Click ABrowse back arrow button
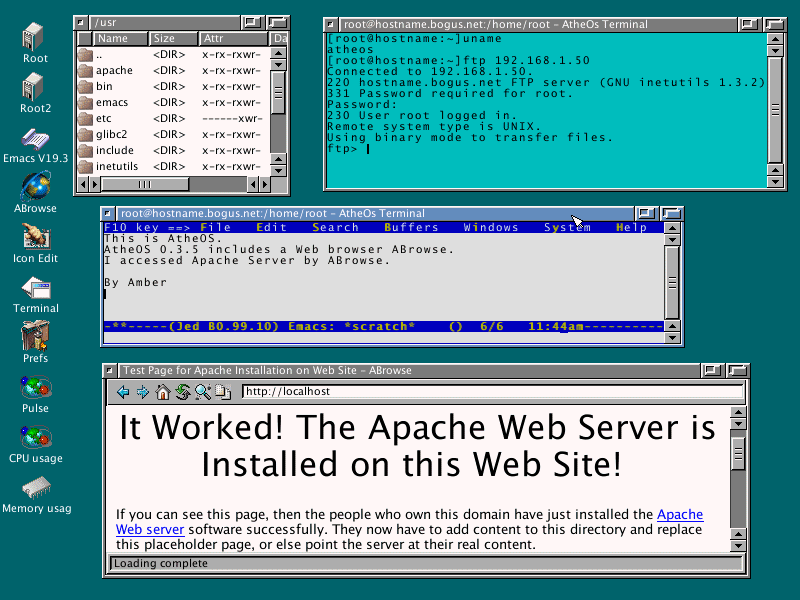 coord(123,392)
